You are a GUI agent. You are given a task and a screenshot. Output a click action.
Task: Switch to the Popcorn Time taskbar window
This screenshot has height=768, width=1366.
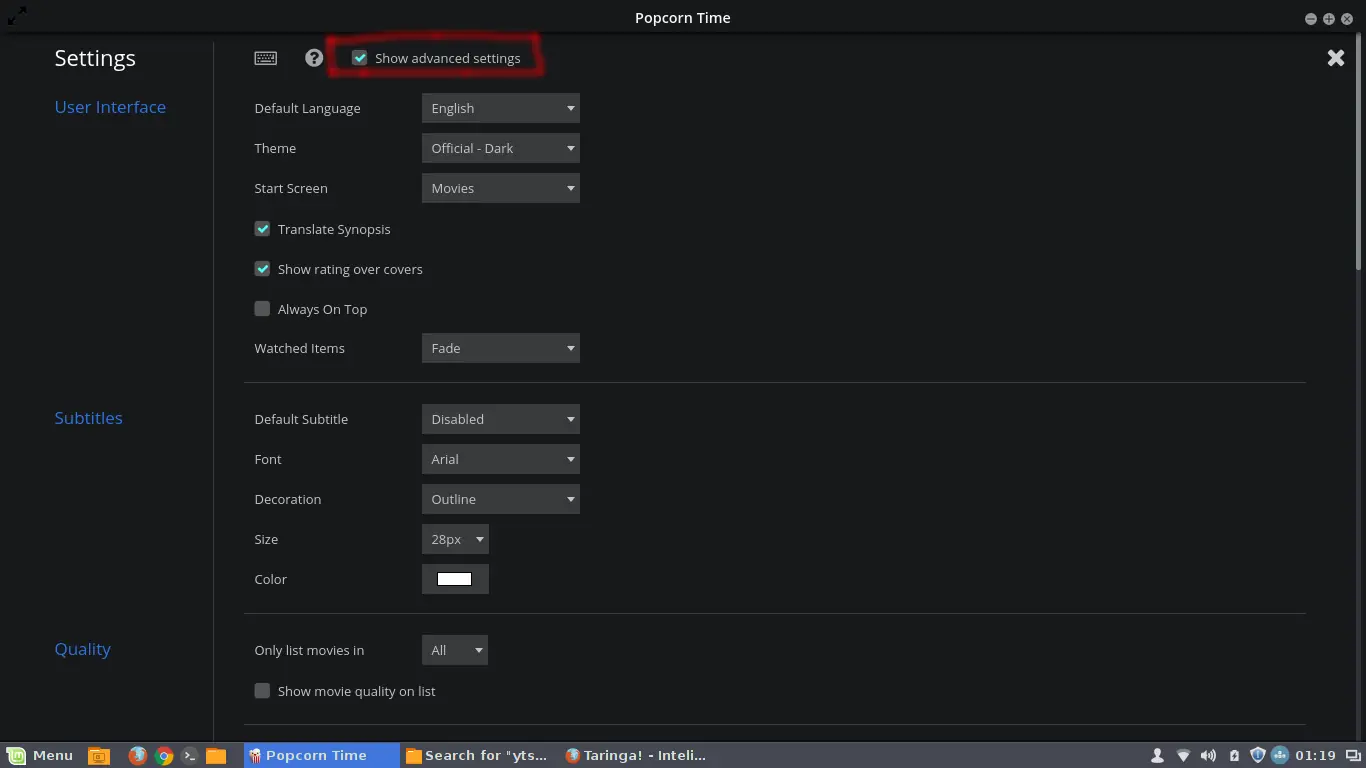point(321,756)
